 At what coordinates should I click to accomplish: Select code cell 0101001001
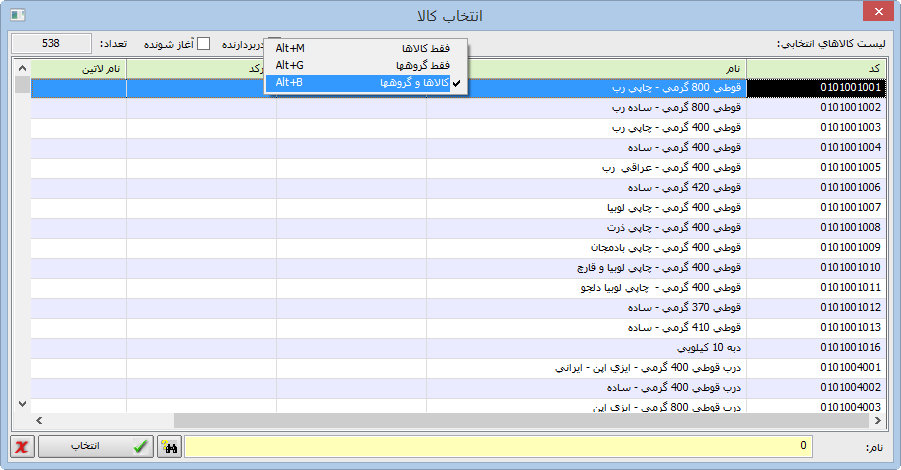(x=816, y=88)
